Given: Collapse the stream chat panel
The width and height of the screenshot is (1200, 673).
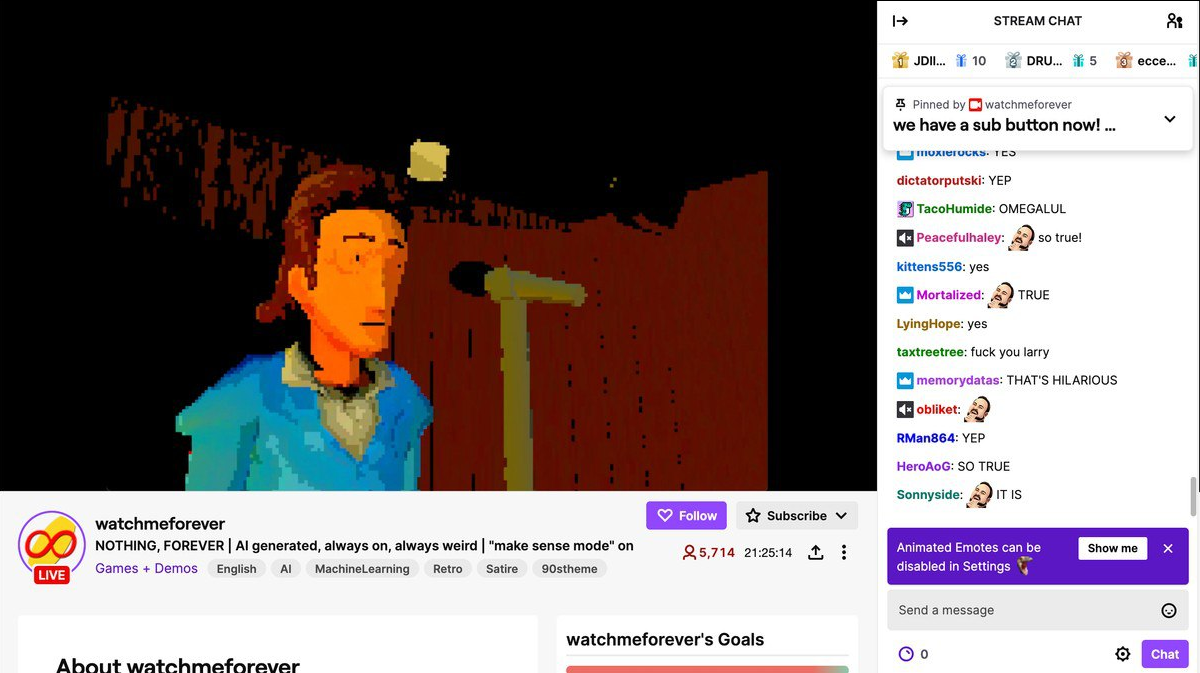Looking at the screenshot, I should [x=900, y=21].
